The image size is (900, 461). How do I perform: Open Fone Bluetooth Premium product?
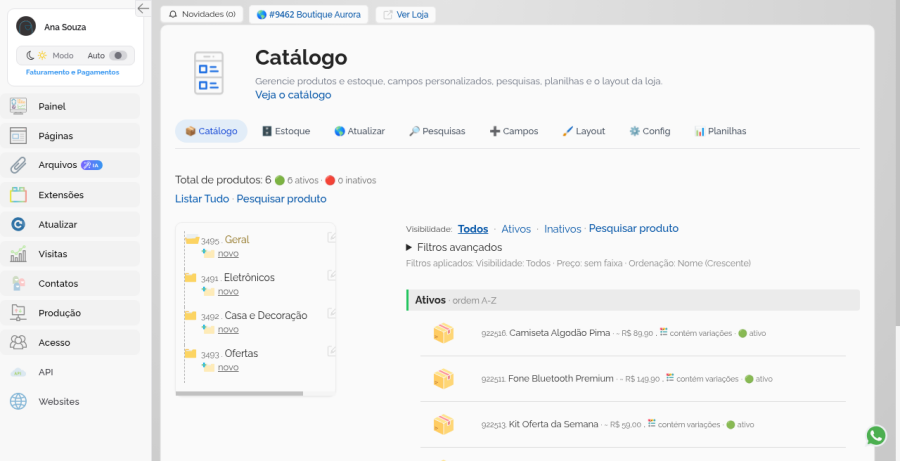561,379
